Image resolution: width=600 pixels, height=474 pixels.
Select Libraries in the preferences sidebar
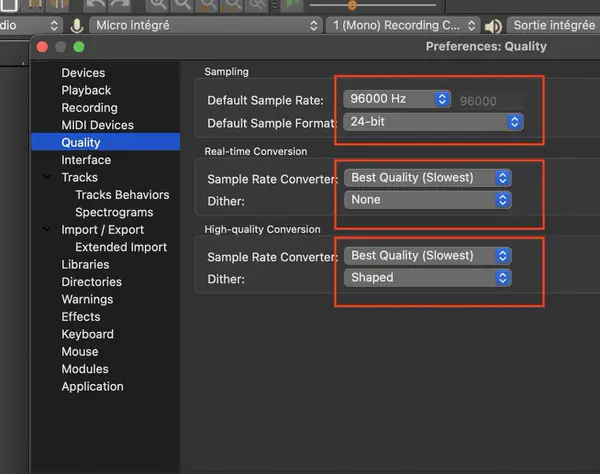[85, 264]
